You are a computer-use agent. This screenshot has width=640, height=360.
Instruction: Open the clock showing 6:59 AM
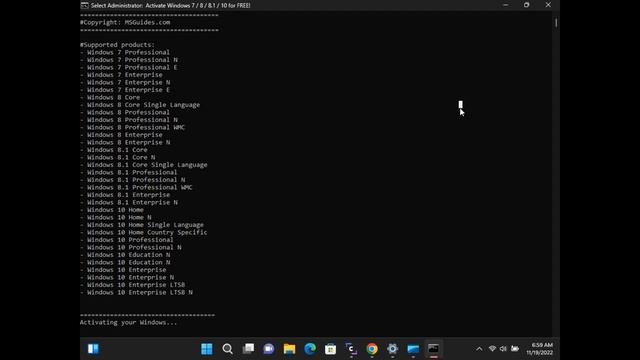tap(540, 349)
